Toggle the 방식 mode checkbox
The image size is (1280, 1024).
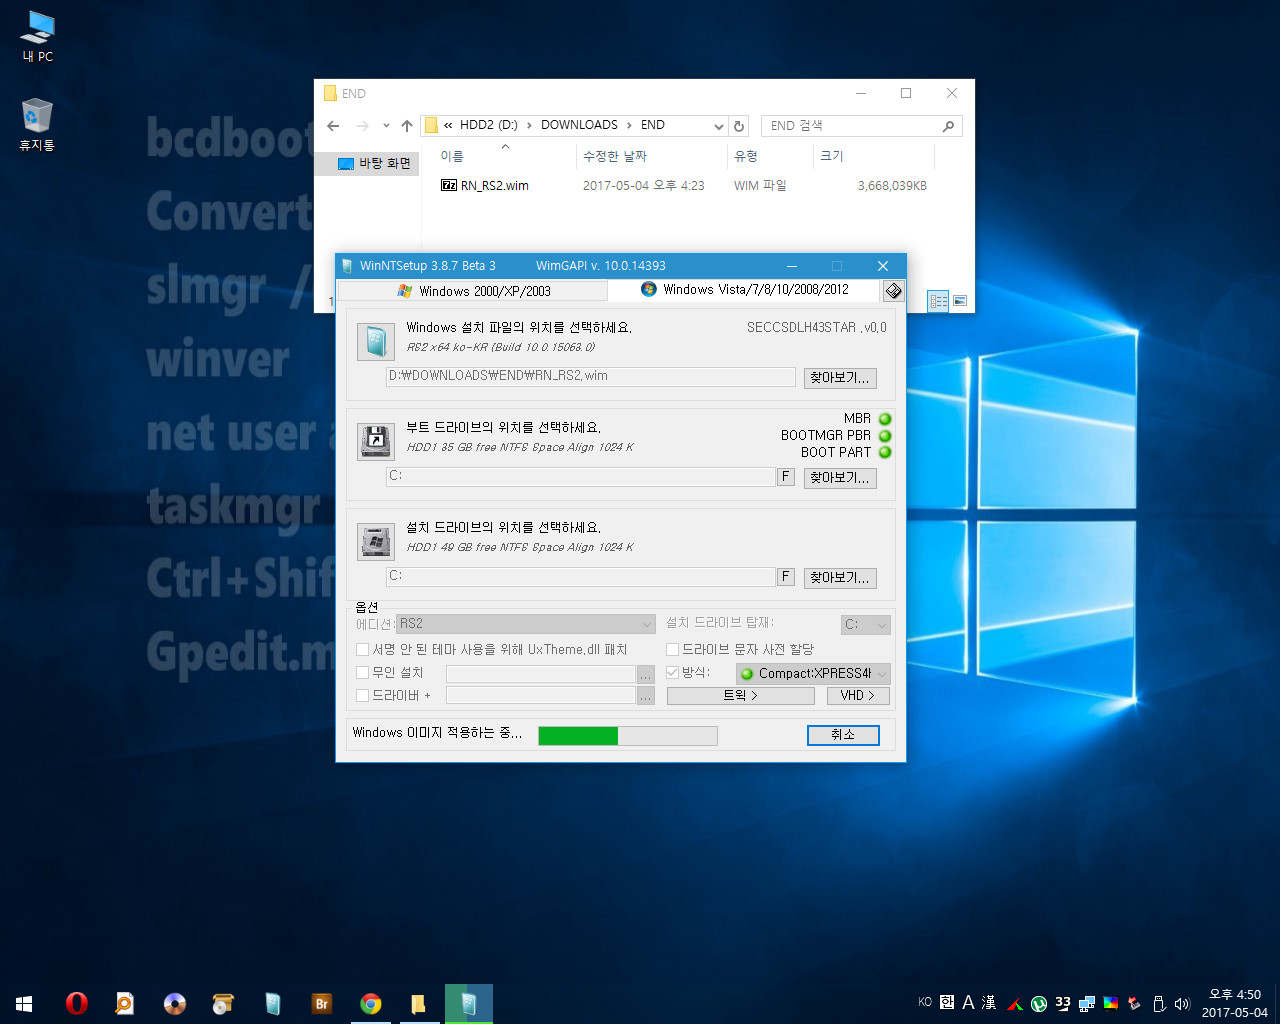pyautogui.click(x=673, y=672)
